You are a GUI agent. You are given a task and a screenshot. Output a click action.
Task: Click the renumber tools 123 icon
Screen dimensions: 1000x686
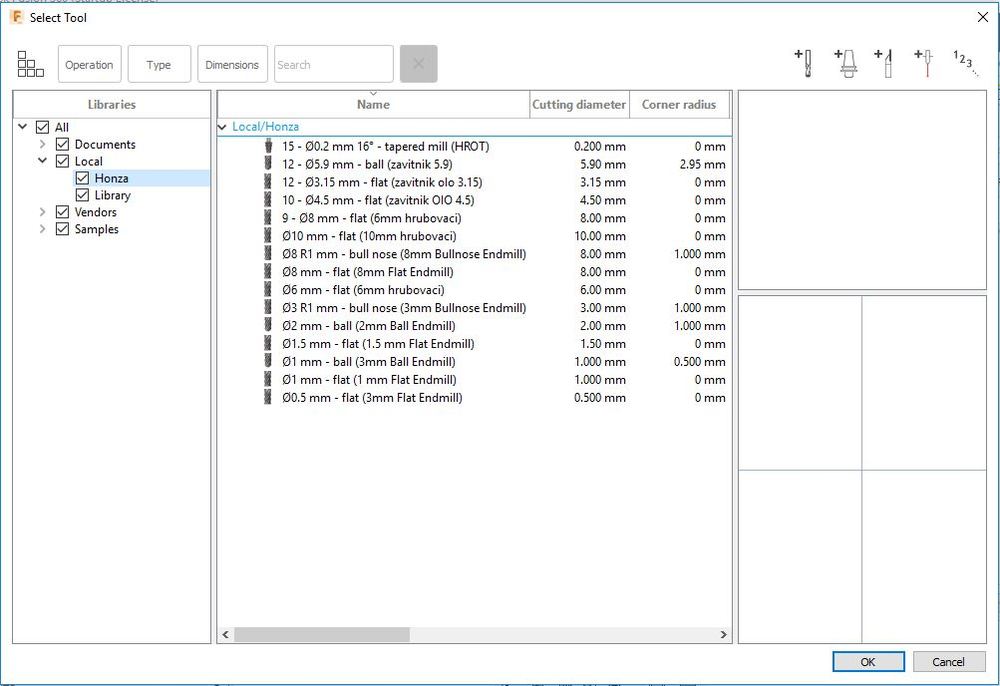coord(963,62)
